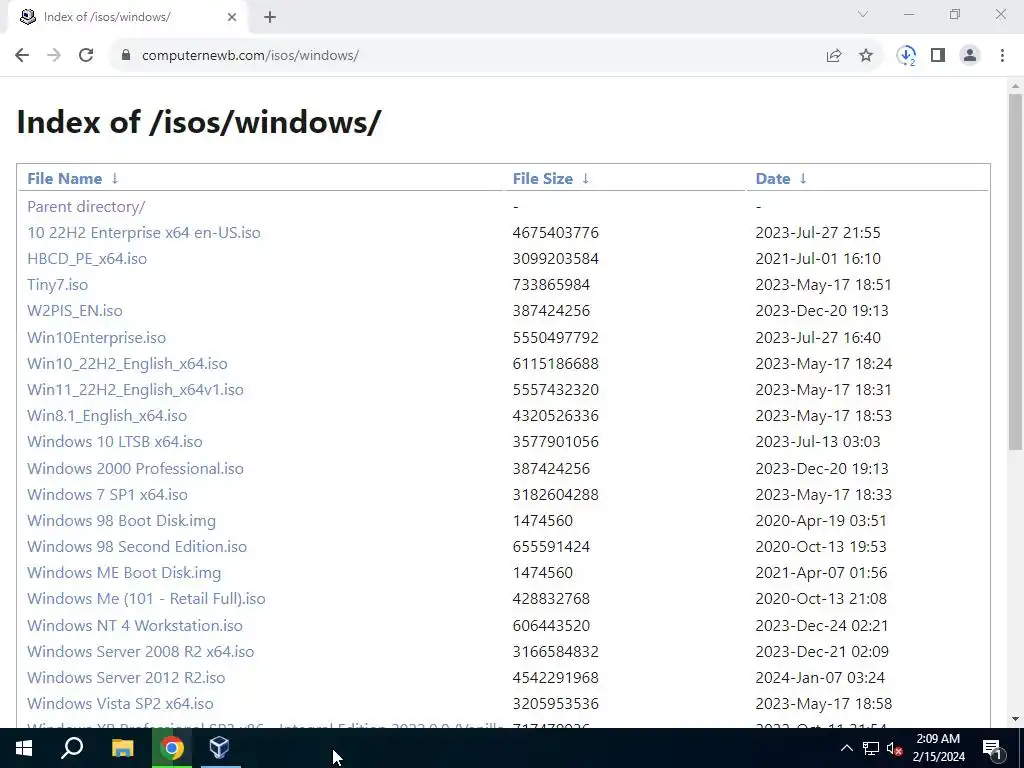Screen dimensions: 1024x768
Task: Click the vertical scrollbar thumb
Action: (x=1015, y=271)
